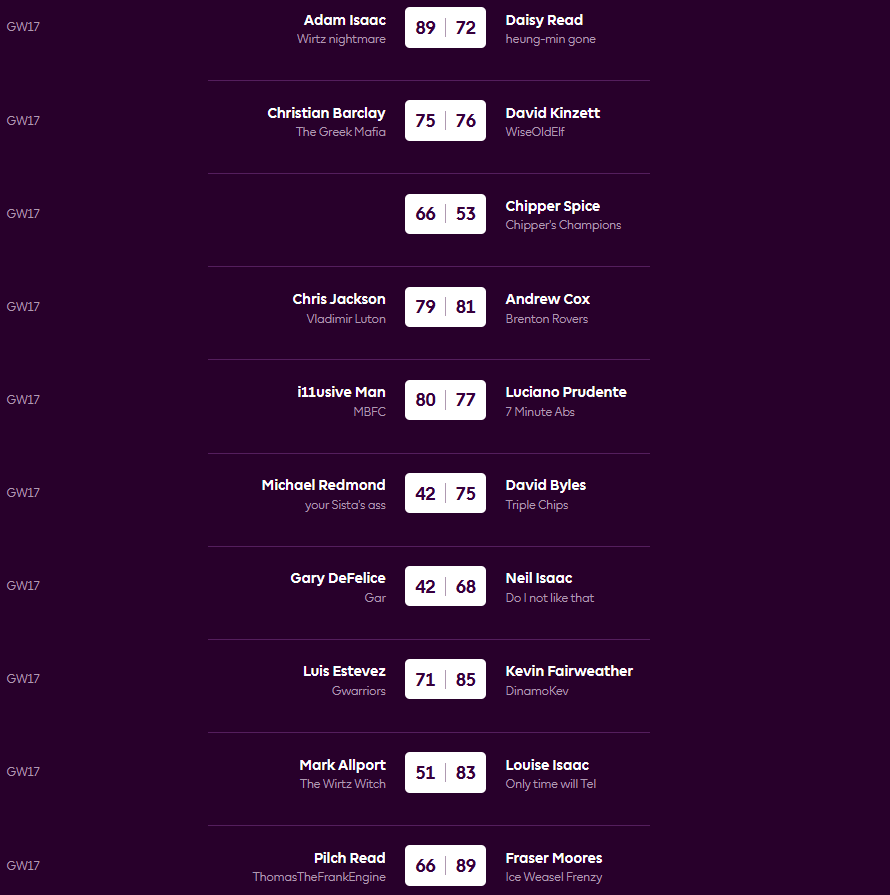Open Kevin Fairweather's manager link
Screen dimensions: 890x895
[569, 671]
